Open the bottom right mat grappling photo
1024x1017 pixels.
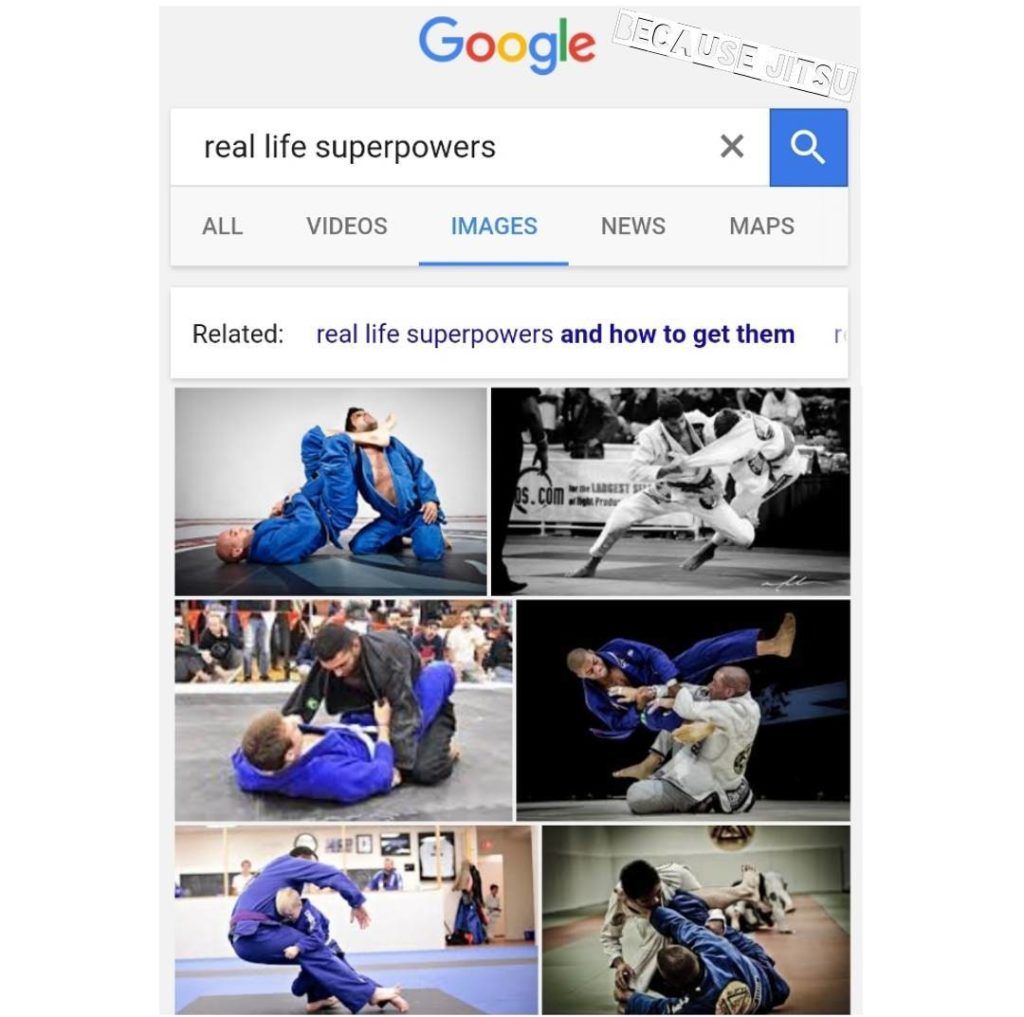(696, 920)
